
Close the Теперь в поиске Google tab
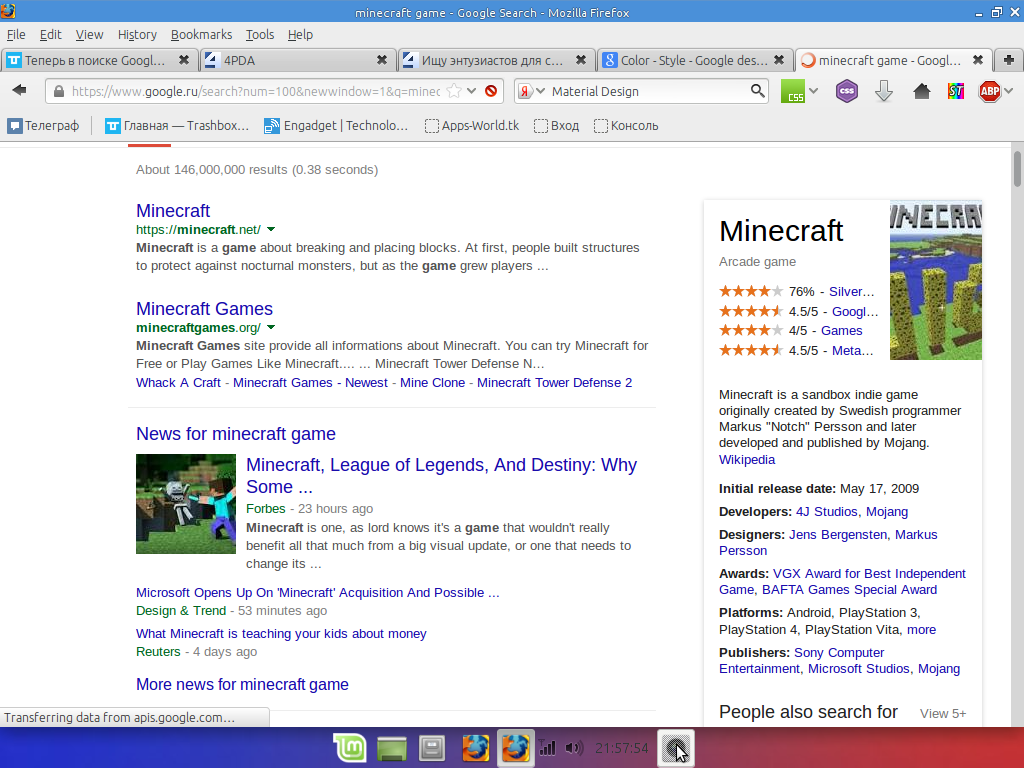tap(184, 60)
